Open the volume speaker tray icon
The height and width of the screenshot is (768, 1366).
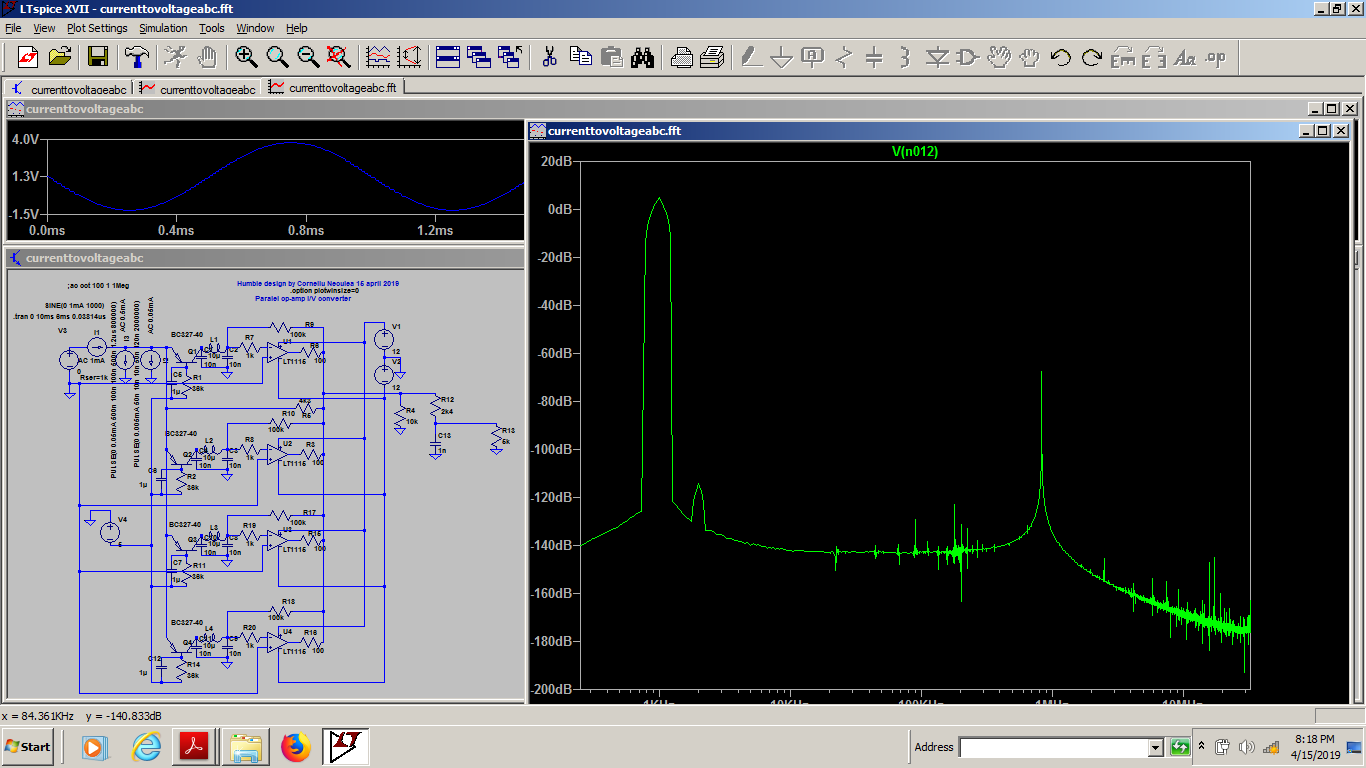click(x=1246, y=747)
